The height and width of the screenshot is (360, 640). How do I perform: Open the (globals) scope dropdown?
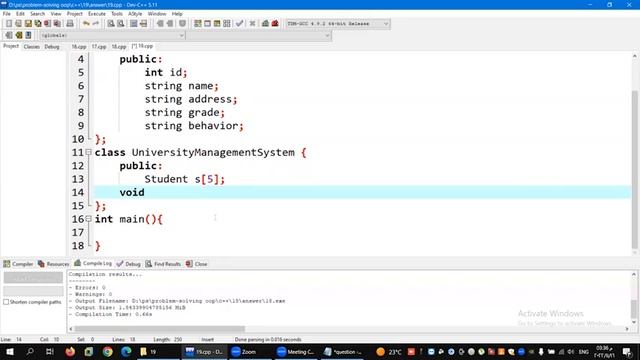coord(112,36)
